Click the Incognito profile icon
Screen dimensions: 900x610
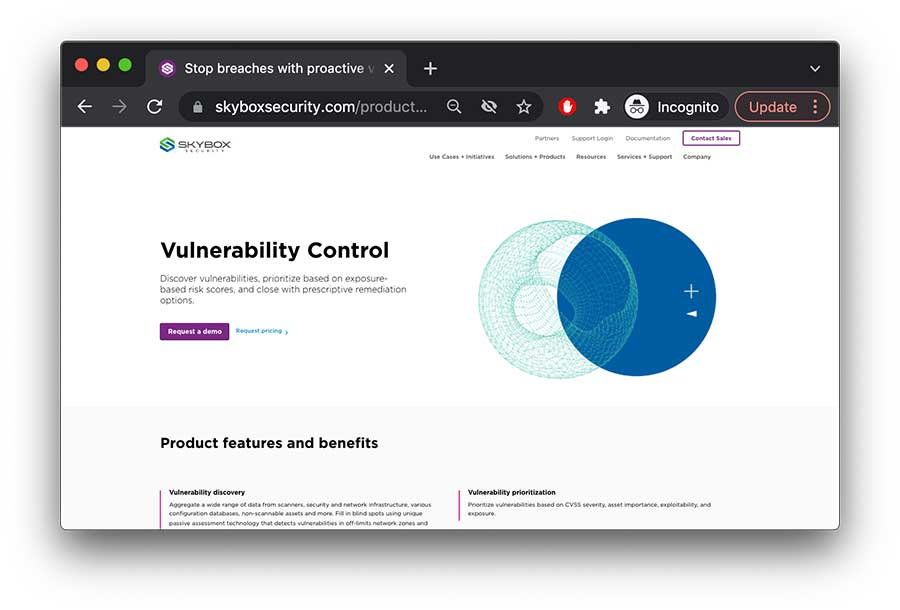637,107
